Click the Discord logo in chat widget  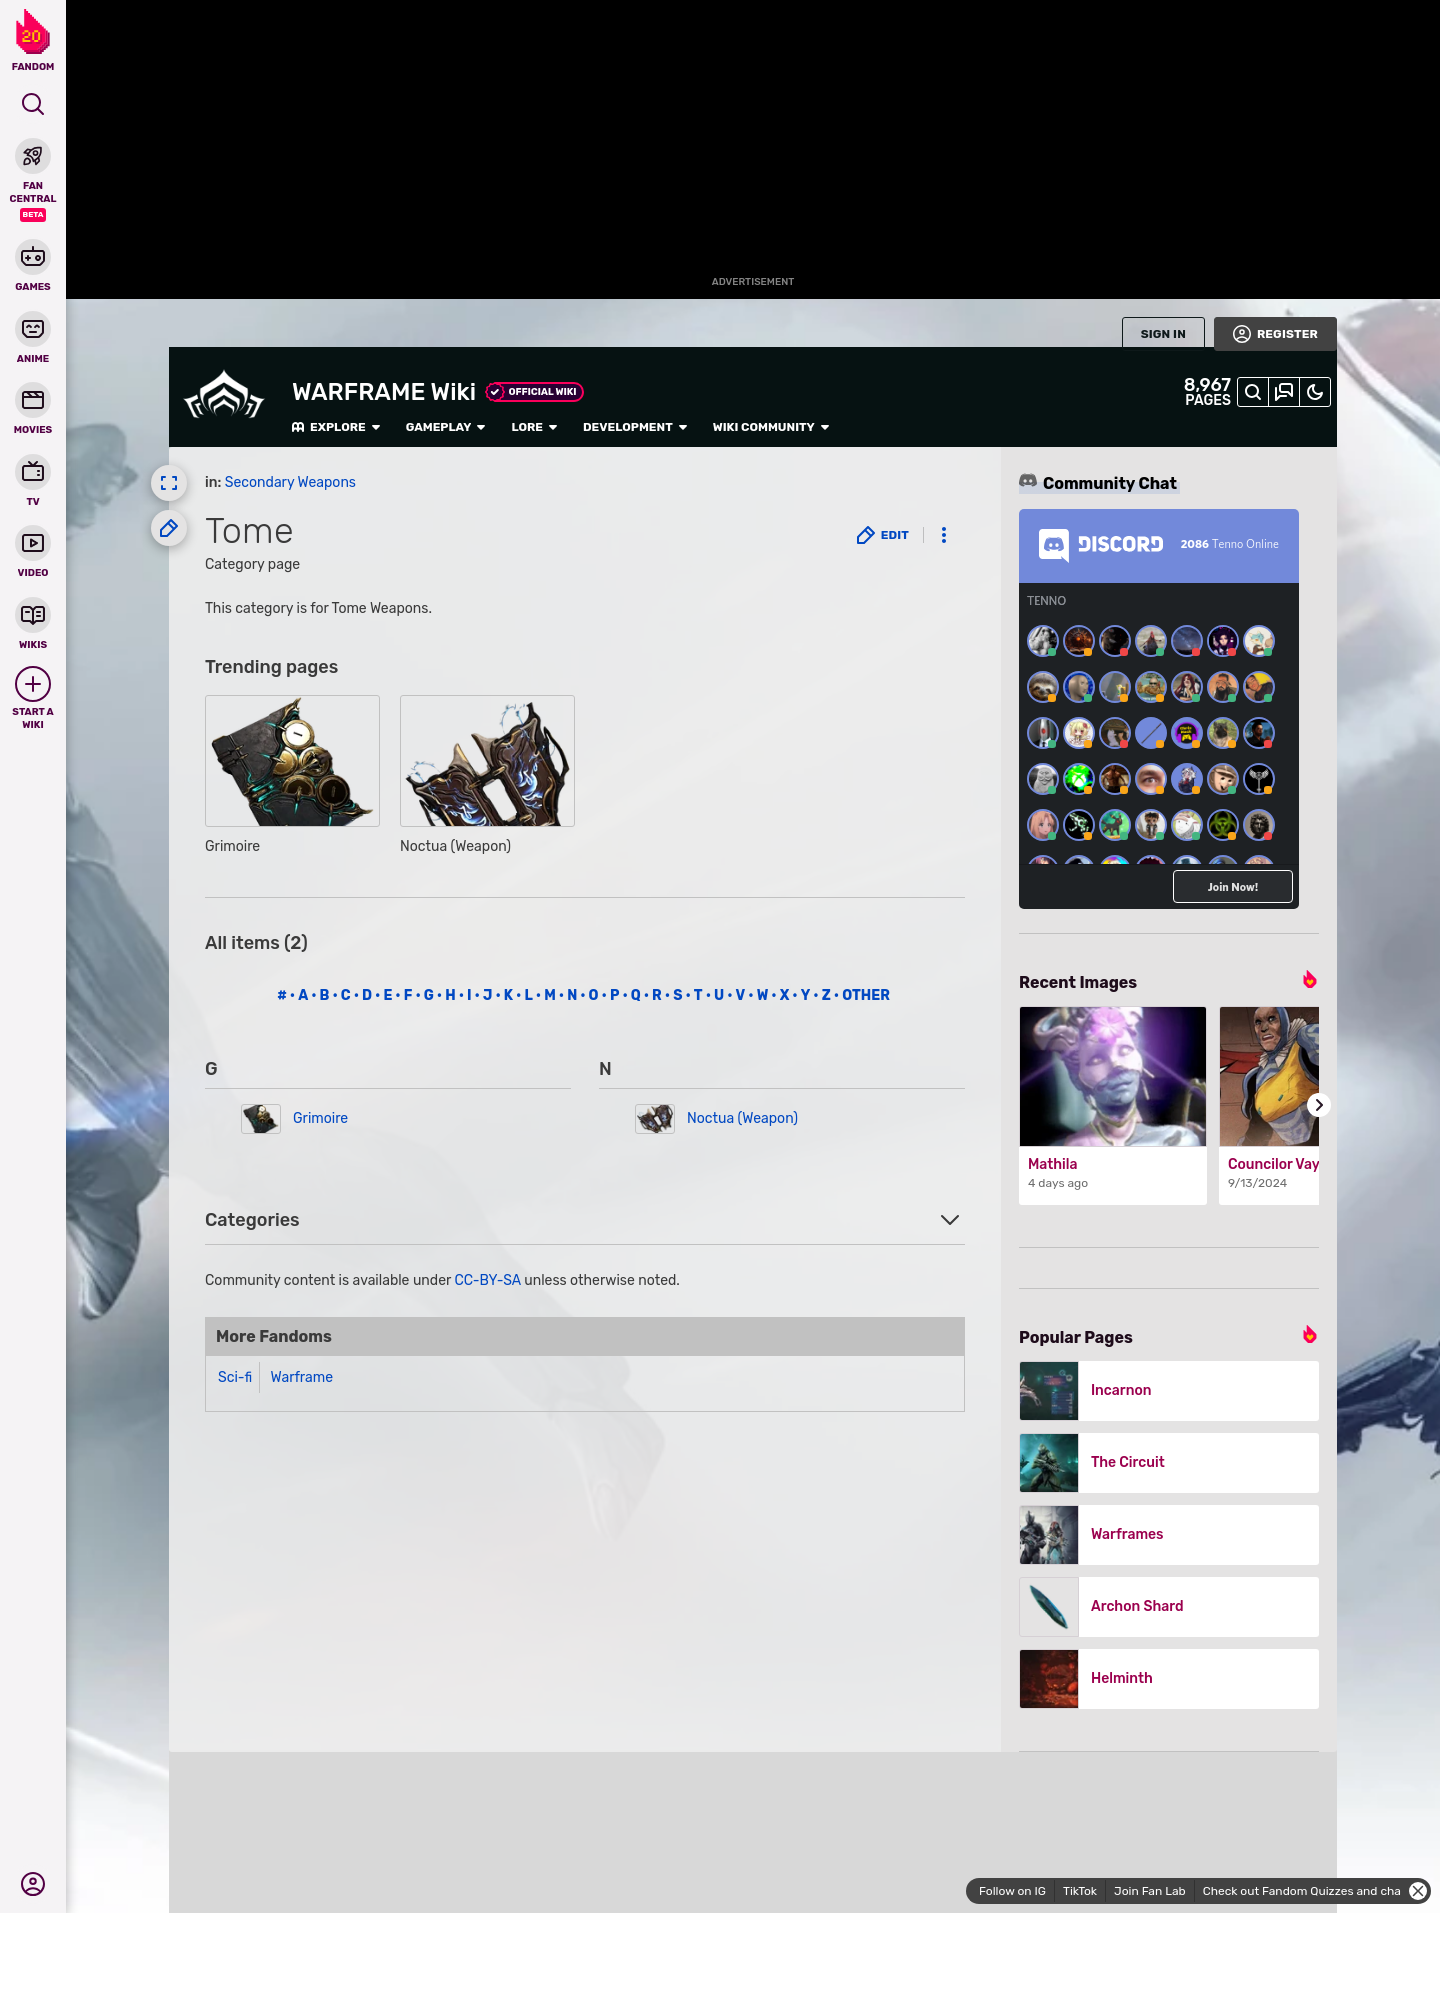click(1101, 545)
